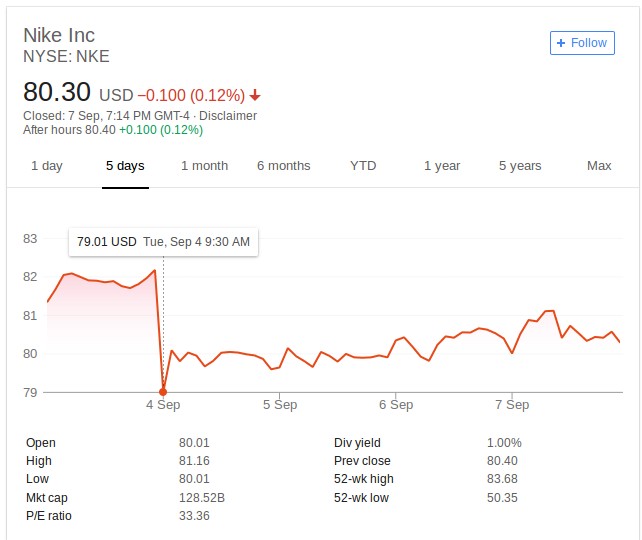The width and height of the screenshot is (642, 540).
Task: Click the 7 Sep axis label
Action: 512,405
